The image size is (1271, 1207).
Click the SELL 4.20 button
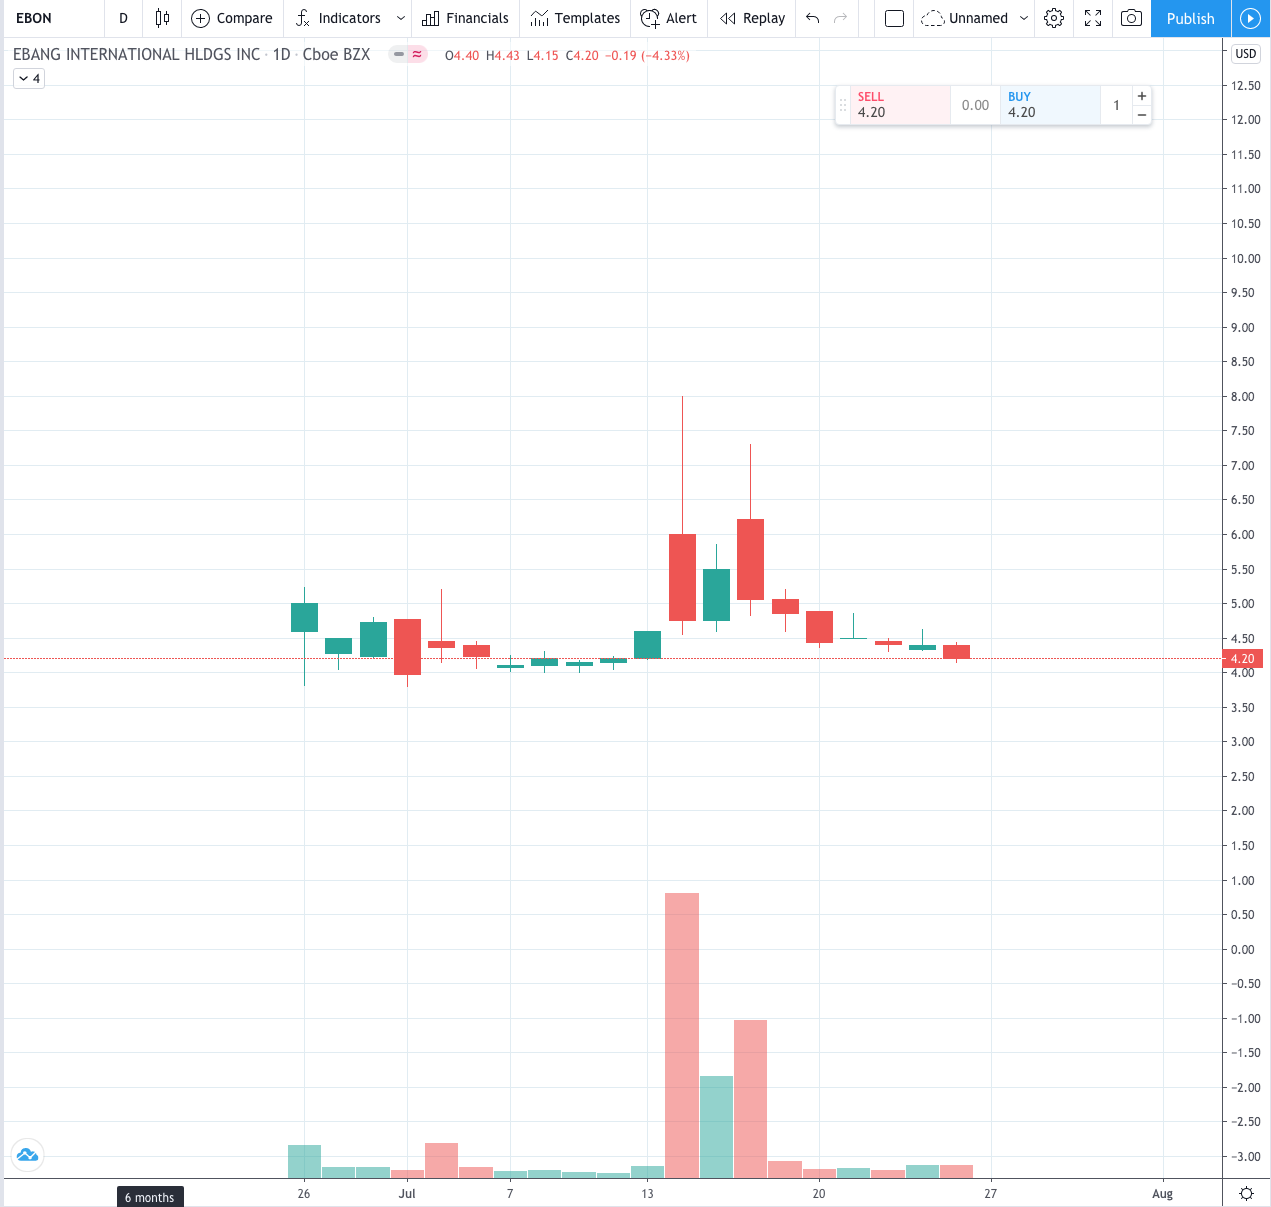[x=899, y=105]
